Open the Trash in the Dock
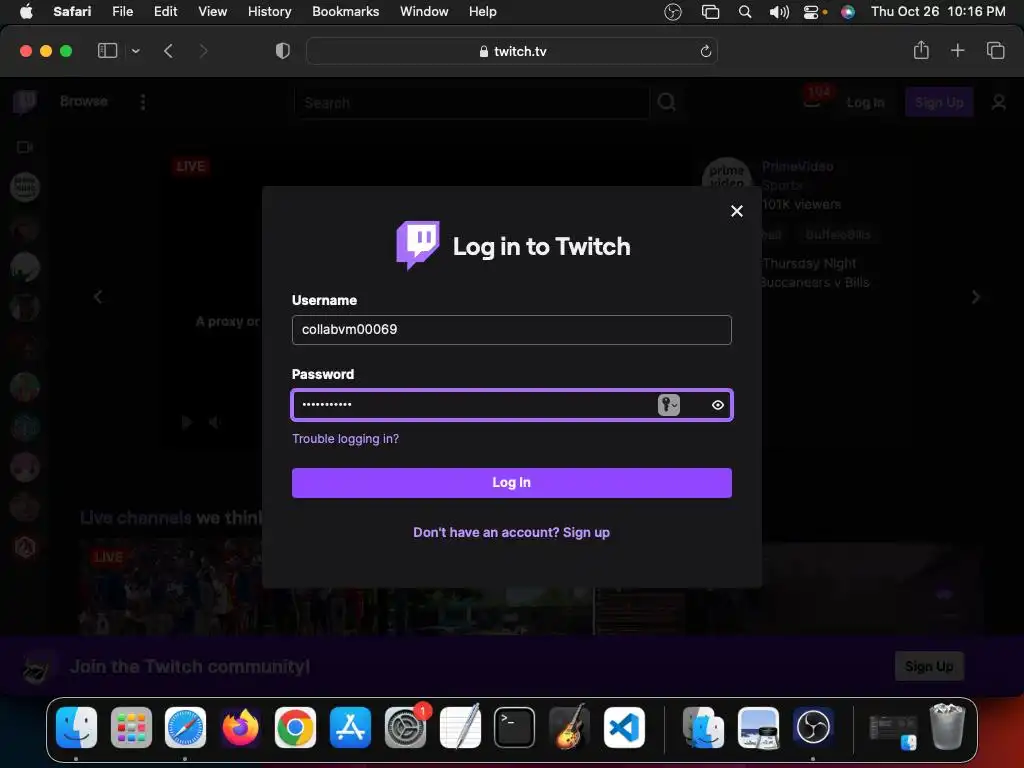 click(947, 726)
